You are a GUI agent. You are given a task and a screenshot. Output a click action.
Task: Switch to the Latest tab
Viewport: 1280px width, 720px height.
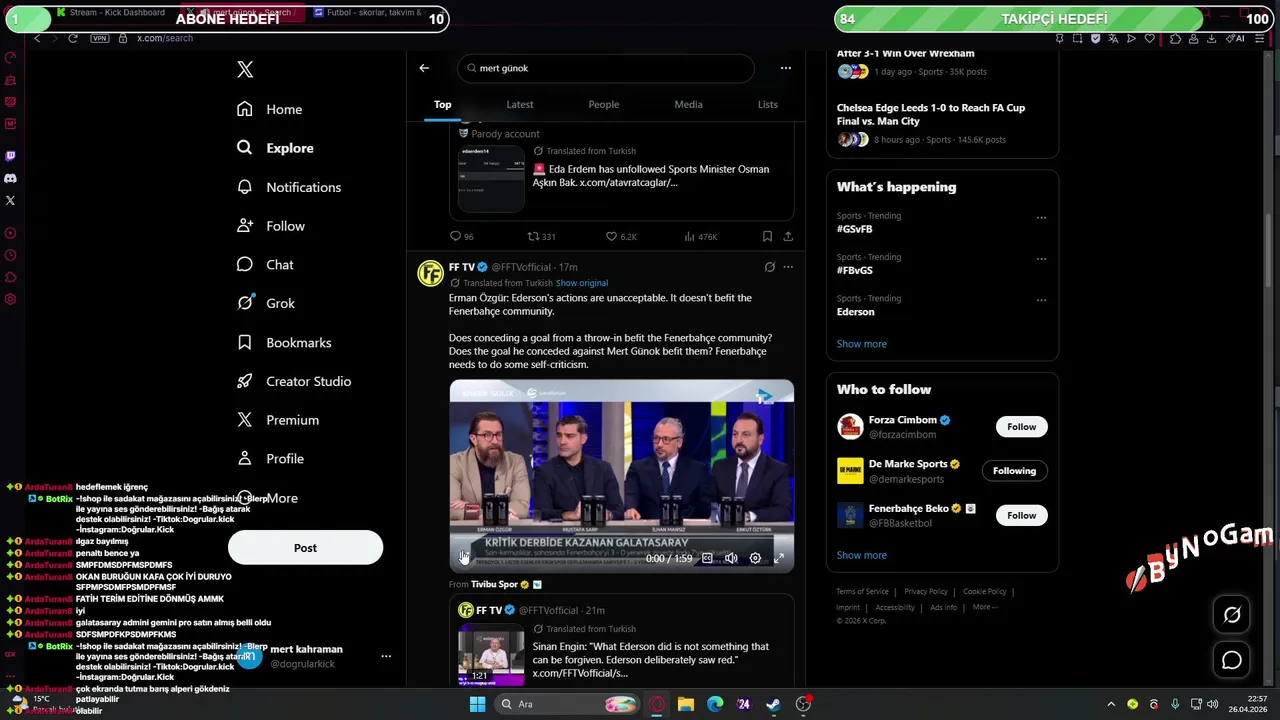(x=520, y=104)
